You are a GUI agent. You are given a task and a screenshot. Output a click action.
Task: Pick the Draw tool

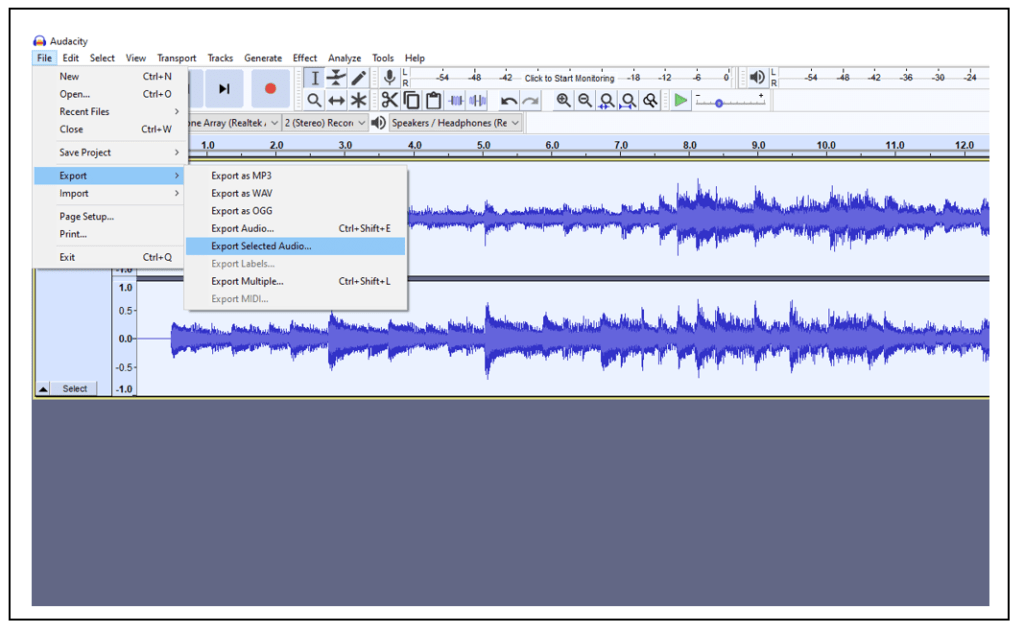coord(358,77)
